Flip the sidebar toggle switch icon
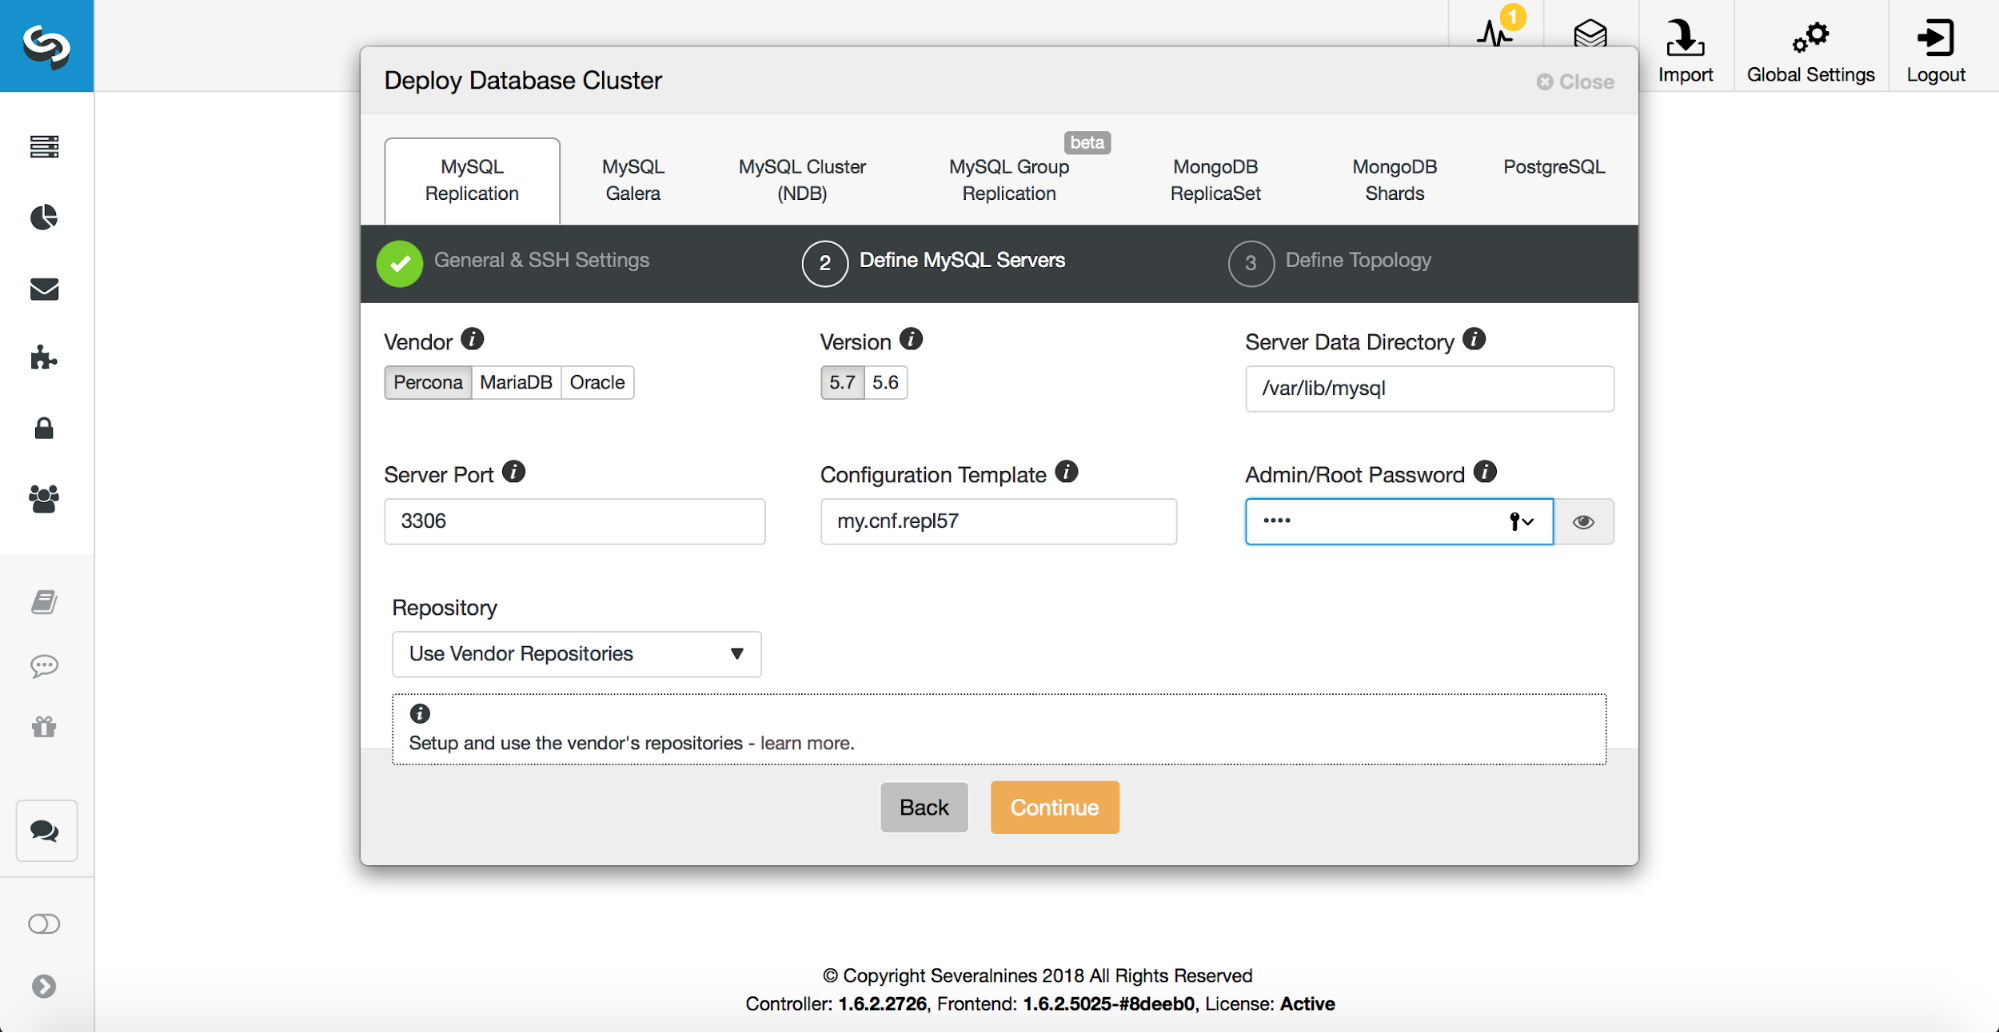Image resolution: width=1999 pixels, height=1033 pixels. pyautogui.click(x=44, y=924)
